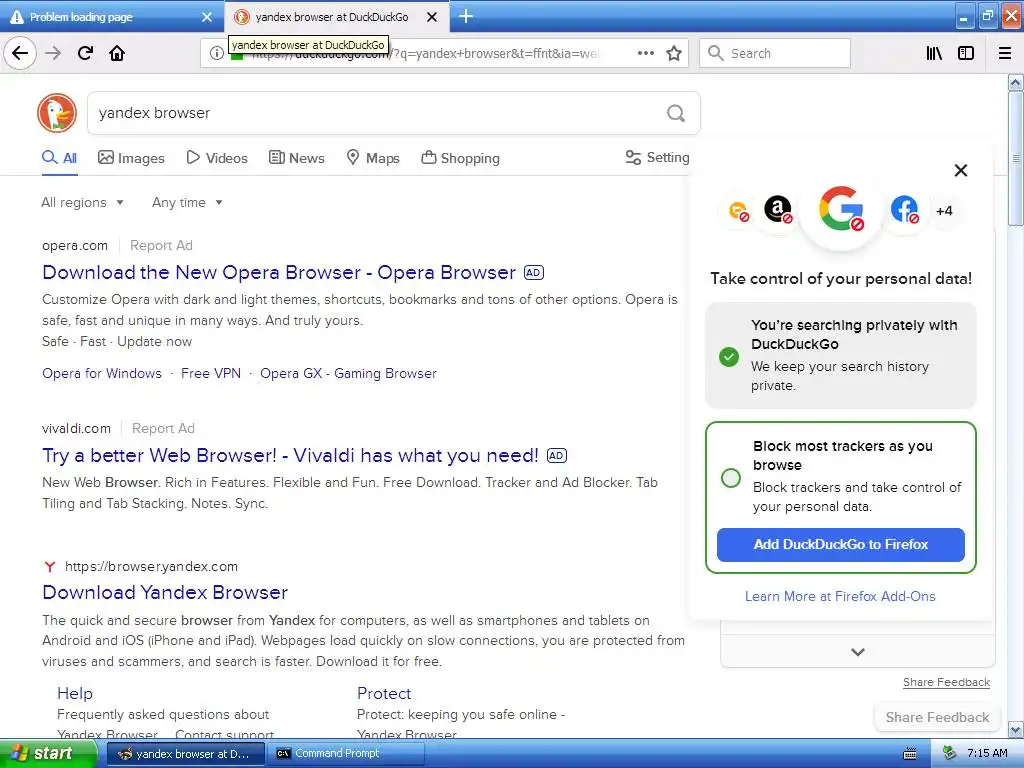
Task: Report Ad for opera.com
Action: tap(161, 246)
